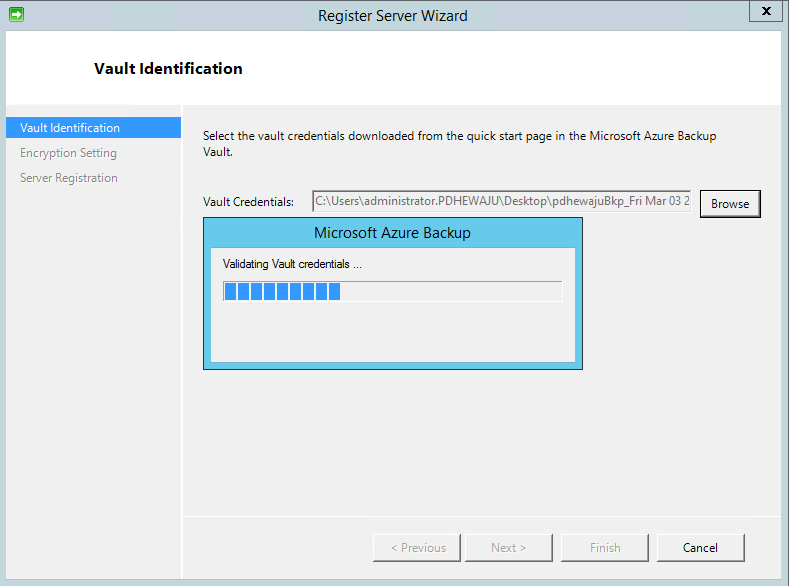Select the highlighted Vault Identification sidebar step

[x=70, y=128]
